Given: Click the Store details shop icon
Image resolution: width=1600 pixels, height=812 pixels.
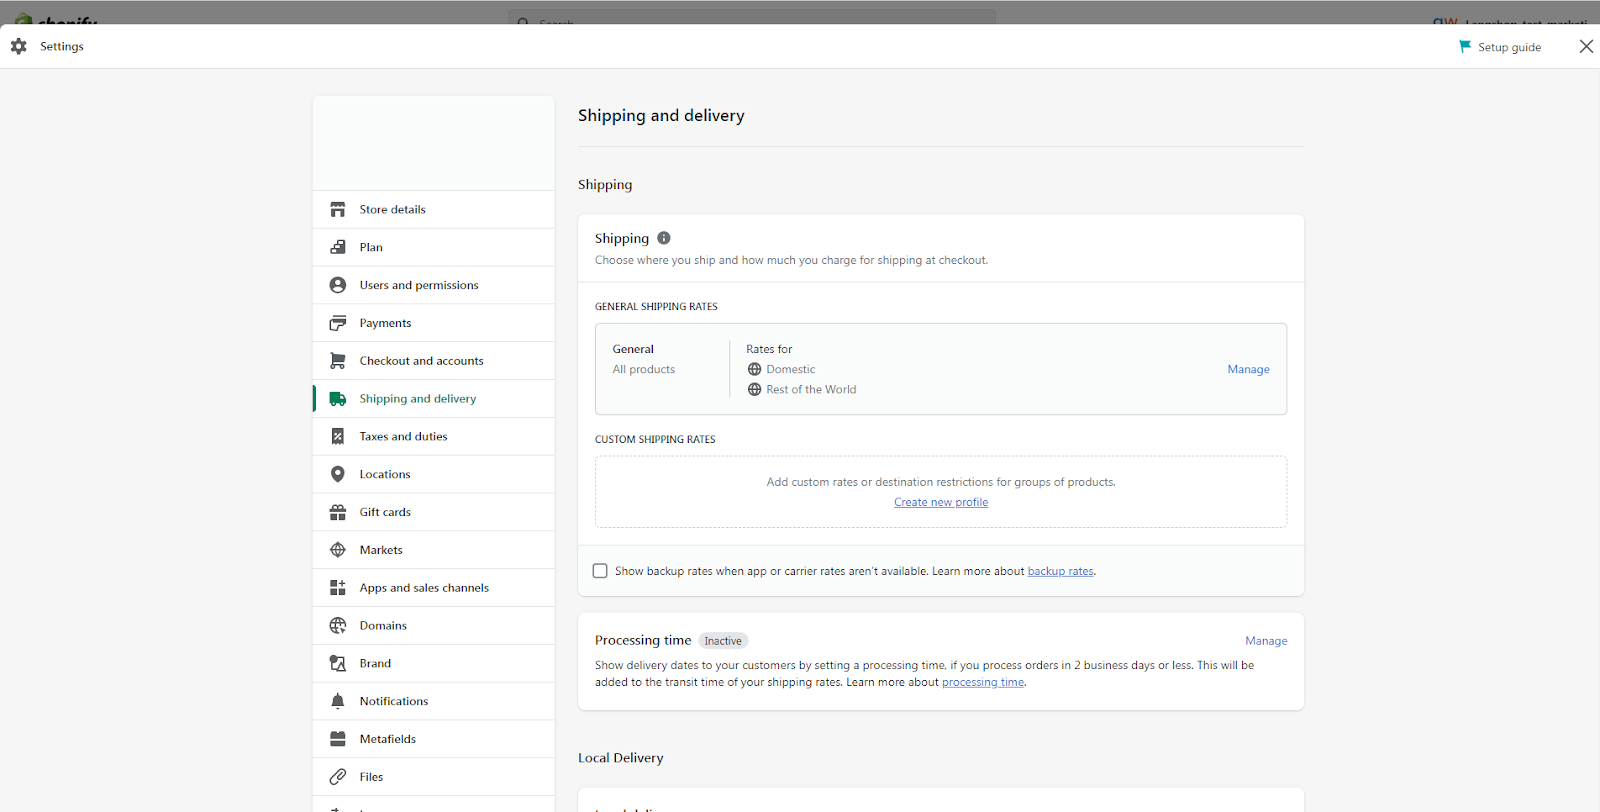Looking at the screenshot, I should [338, 210].
